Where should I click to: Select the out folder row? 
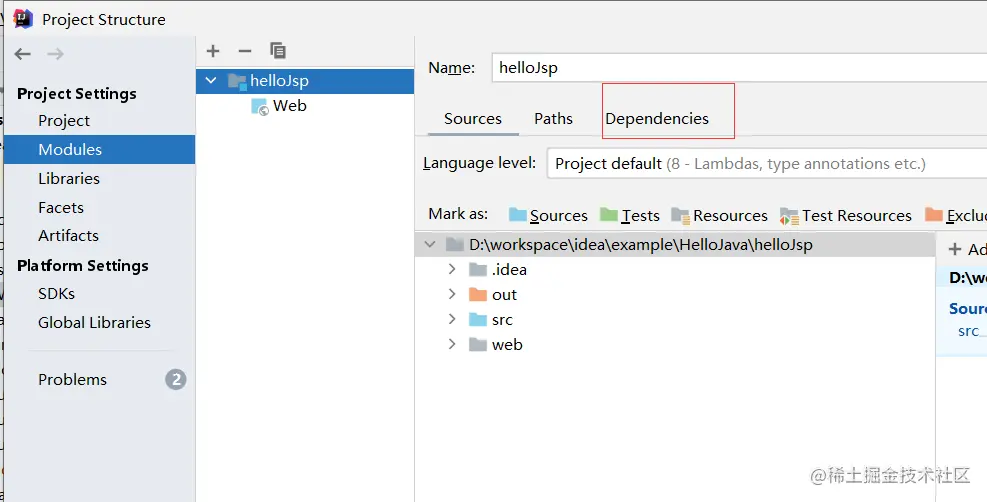pyautogui.click(x=675, y=294)
